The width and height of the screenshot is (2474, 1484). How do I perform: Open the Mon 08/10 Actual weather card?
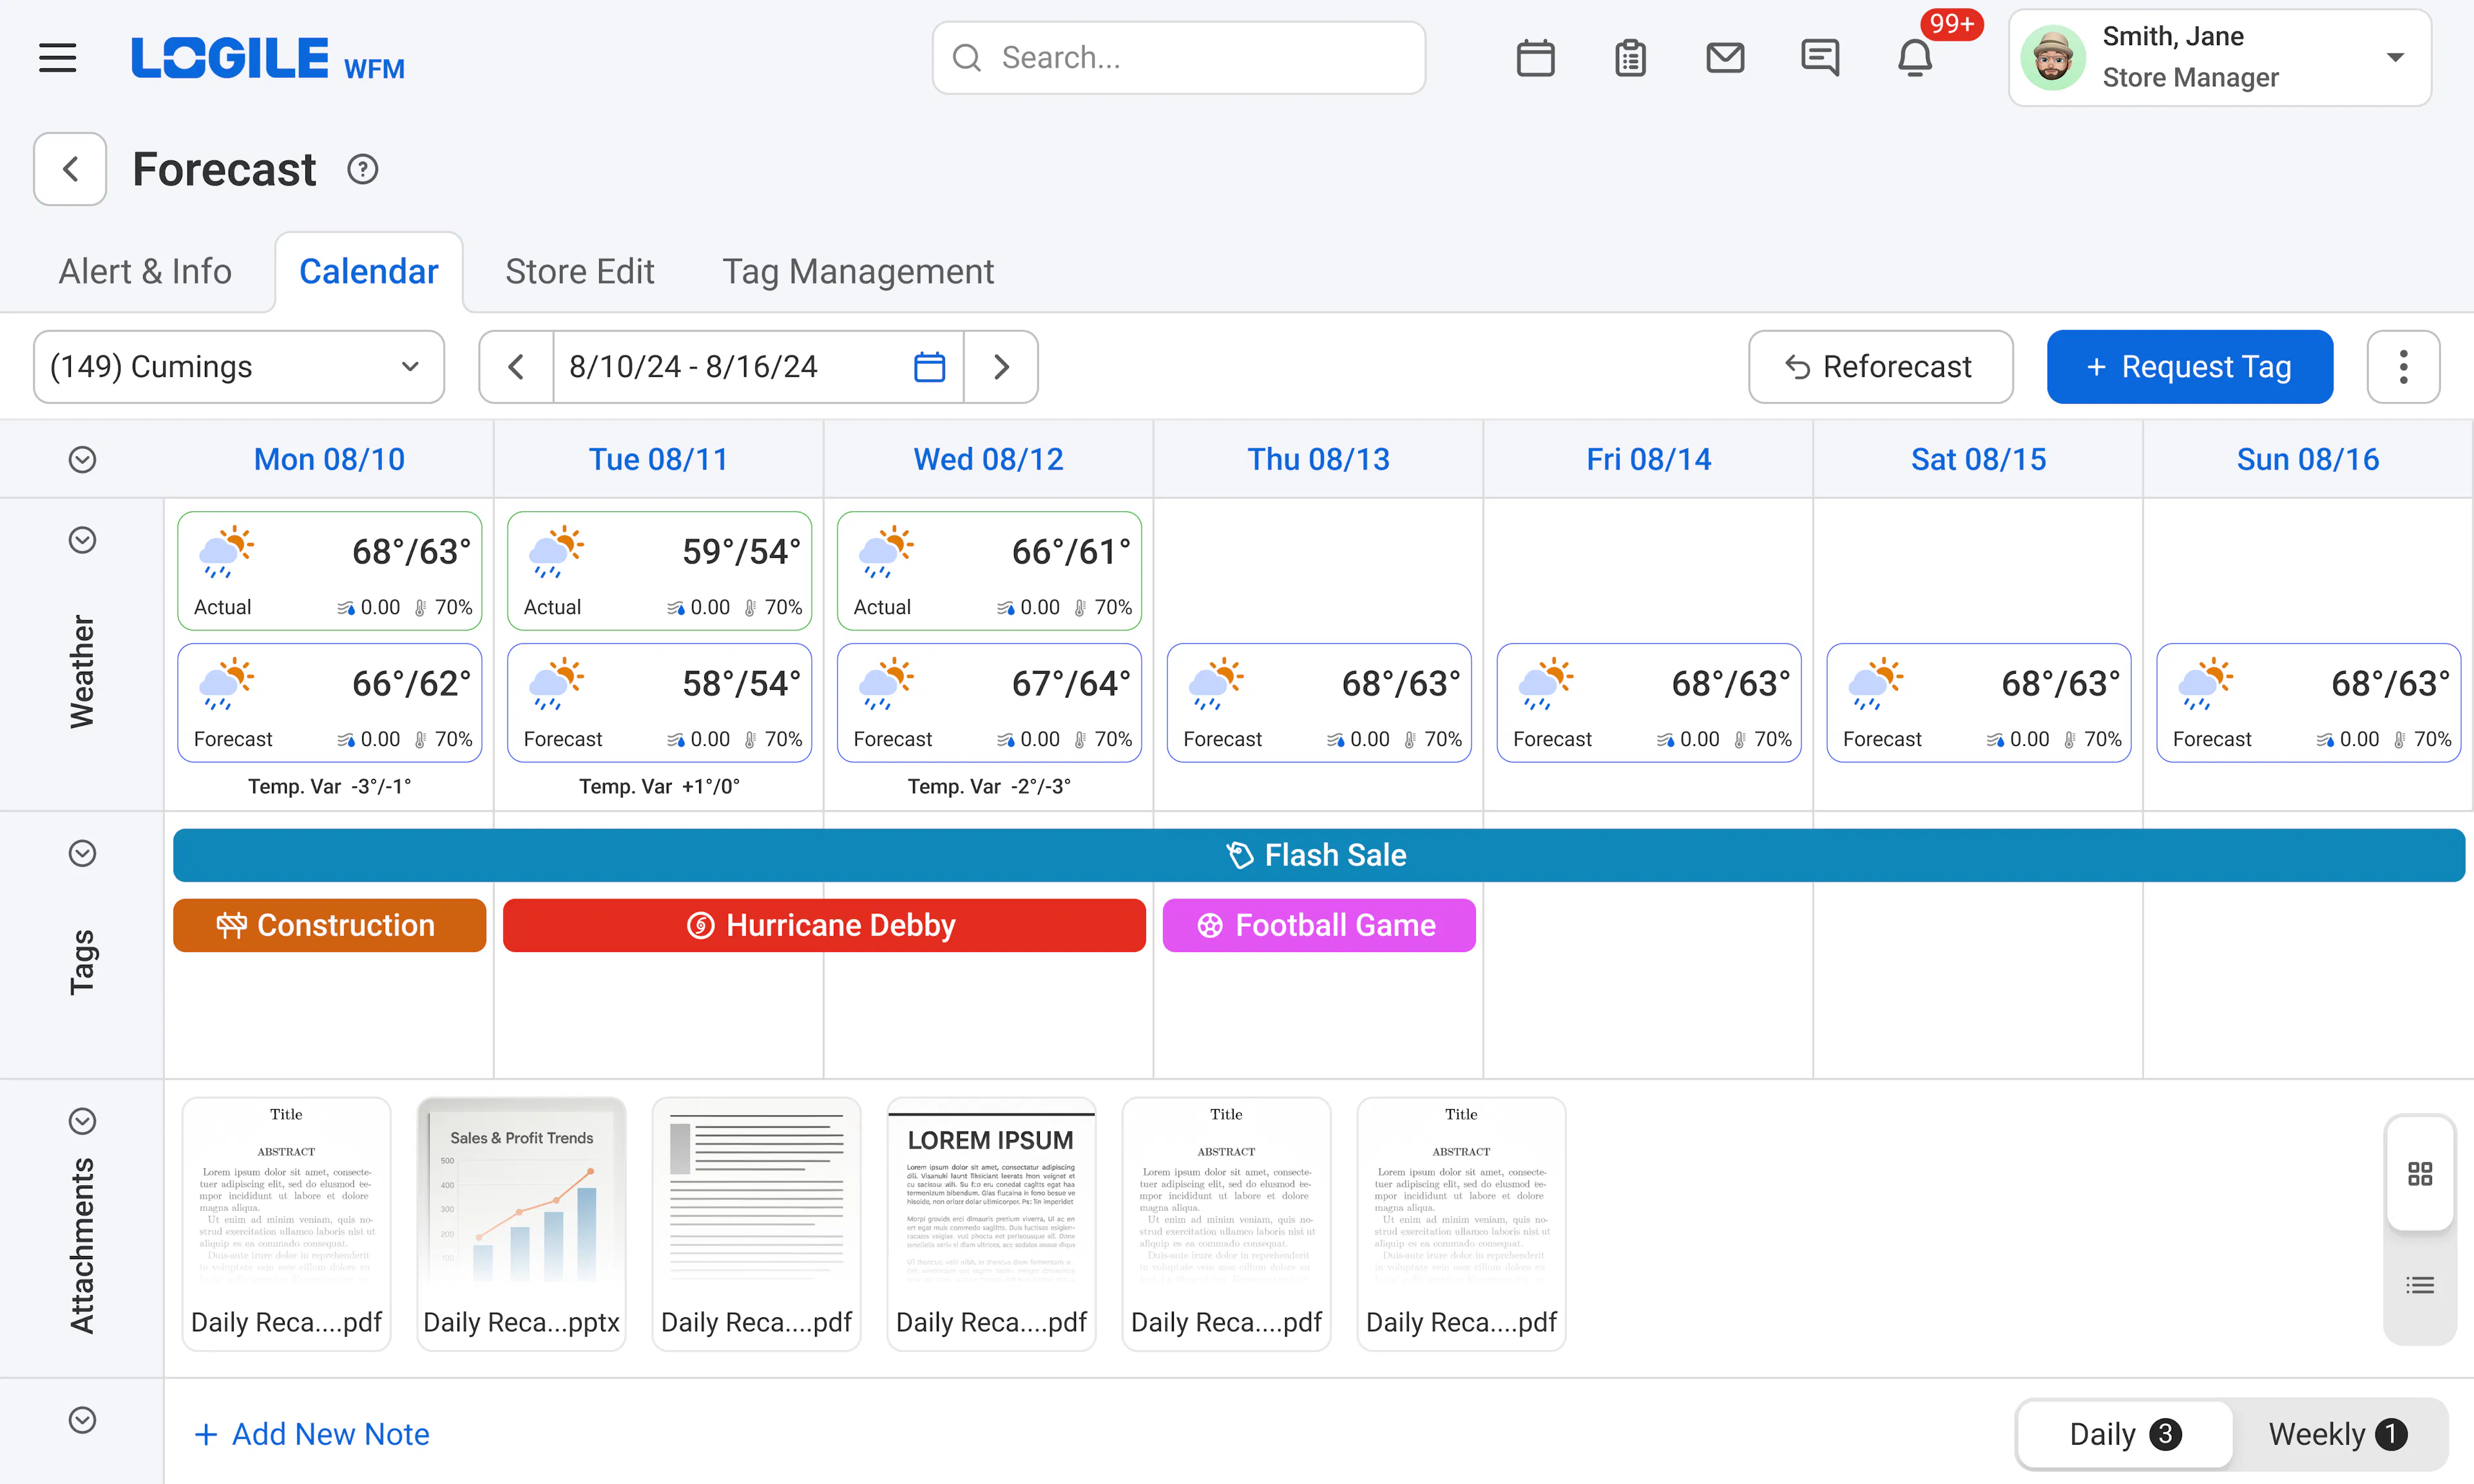coord(329,571)
